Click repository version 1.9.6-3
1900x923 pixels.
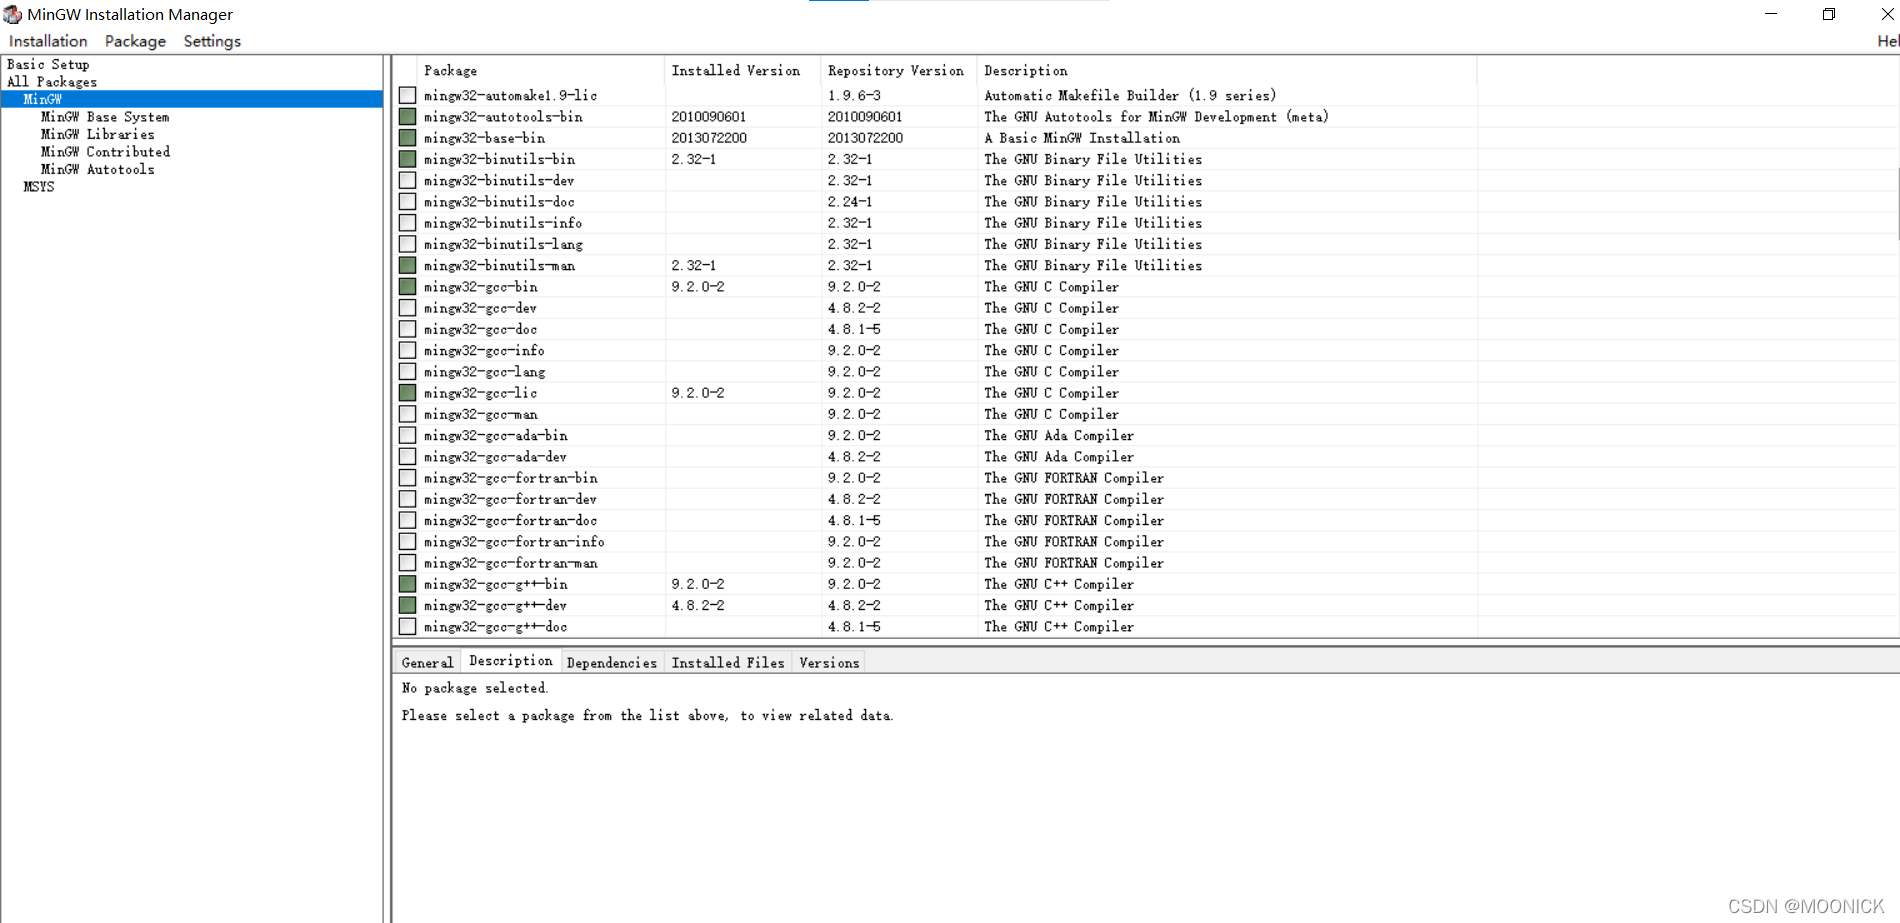pos(854,95)
